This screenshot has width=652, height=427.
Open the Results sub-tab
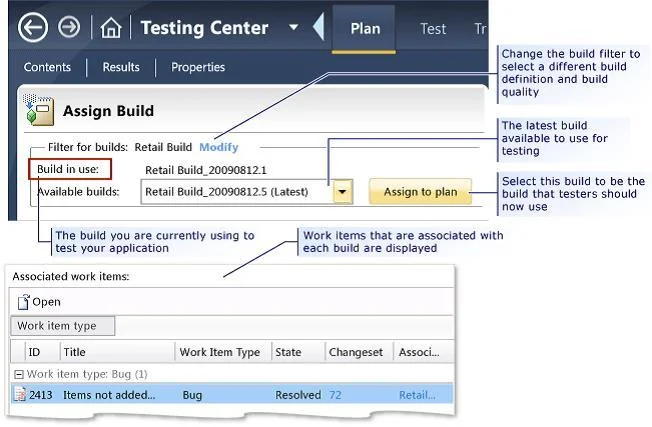point(121,67)
